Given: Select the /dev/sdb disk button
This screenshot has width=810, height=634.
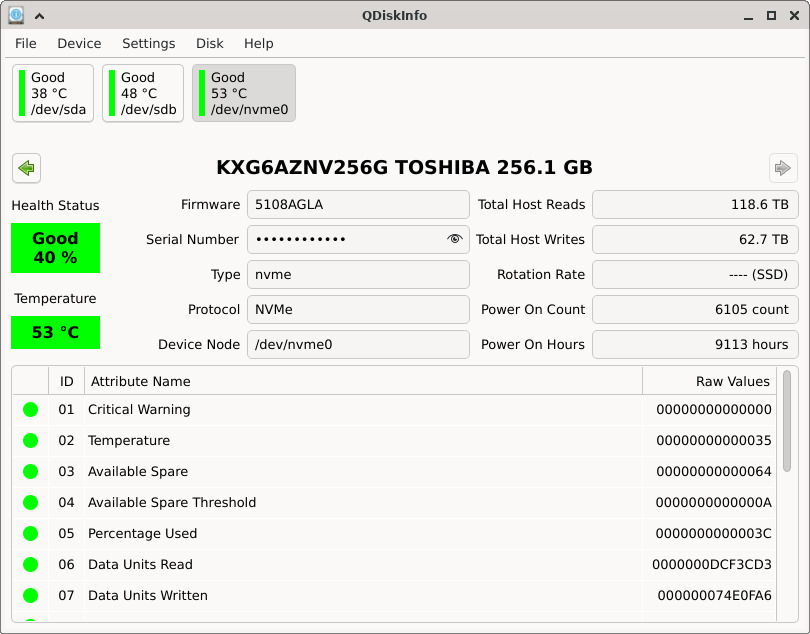Looking at the screenshot, I should click(143, 93).
